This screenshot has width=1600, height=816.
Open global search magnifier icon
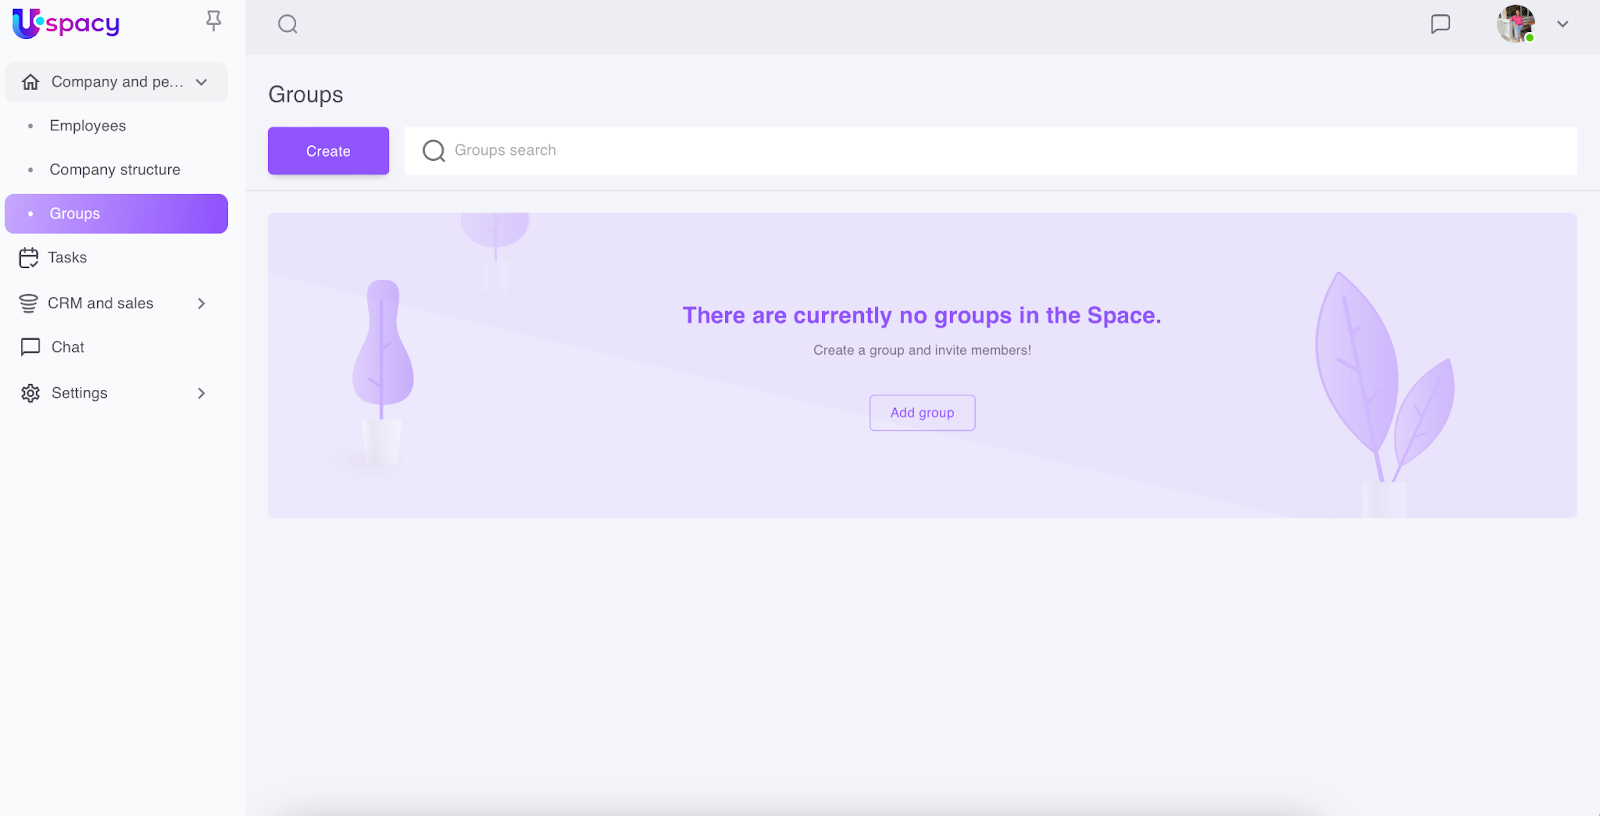click(x=288, y=24)
